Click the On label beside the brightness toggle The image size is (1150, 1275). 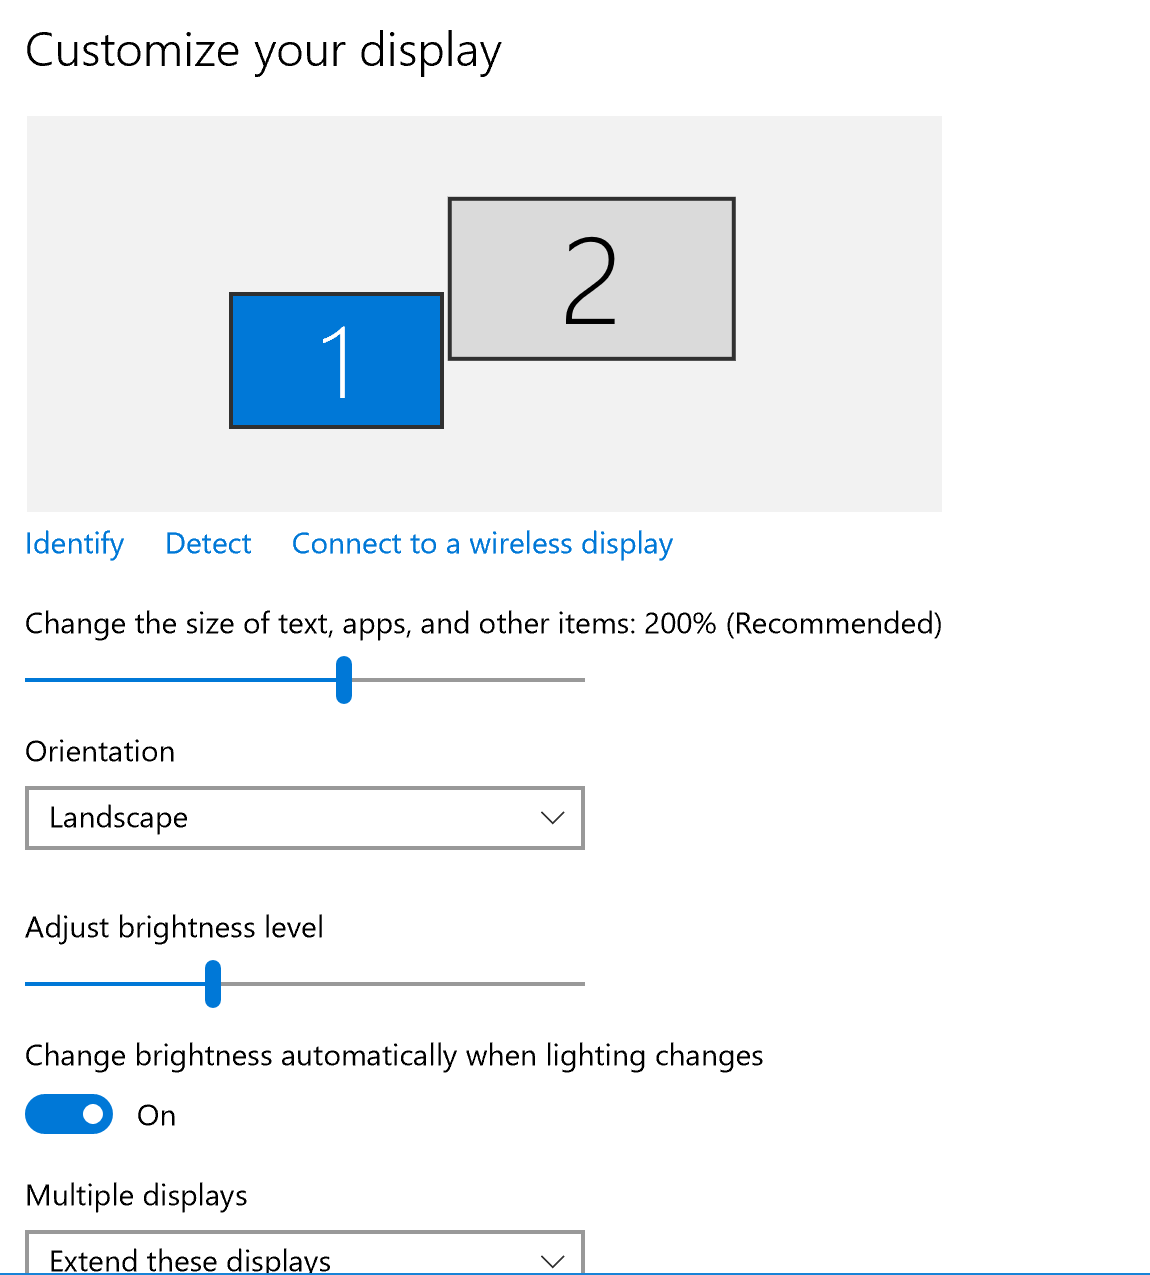pyautogui.click(x=157, y=1115)
